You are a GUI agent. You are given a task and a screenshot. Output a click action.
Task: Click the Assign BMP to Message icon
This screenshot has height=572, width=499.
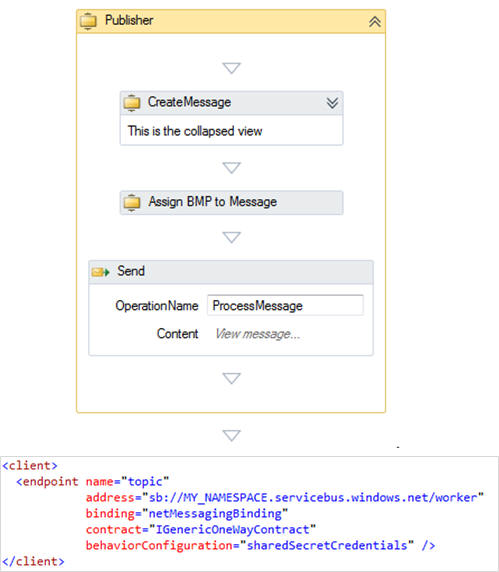pyautogui.click(x=132, y=202)
